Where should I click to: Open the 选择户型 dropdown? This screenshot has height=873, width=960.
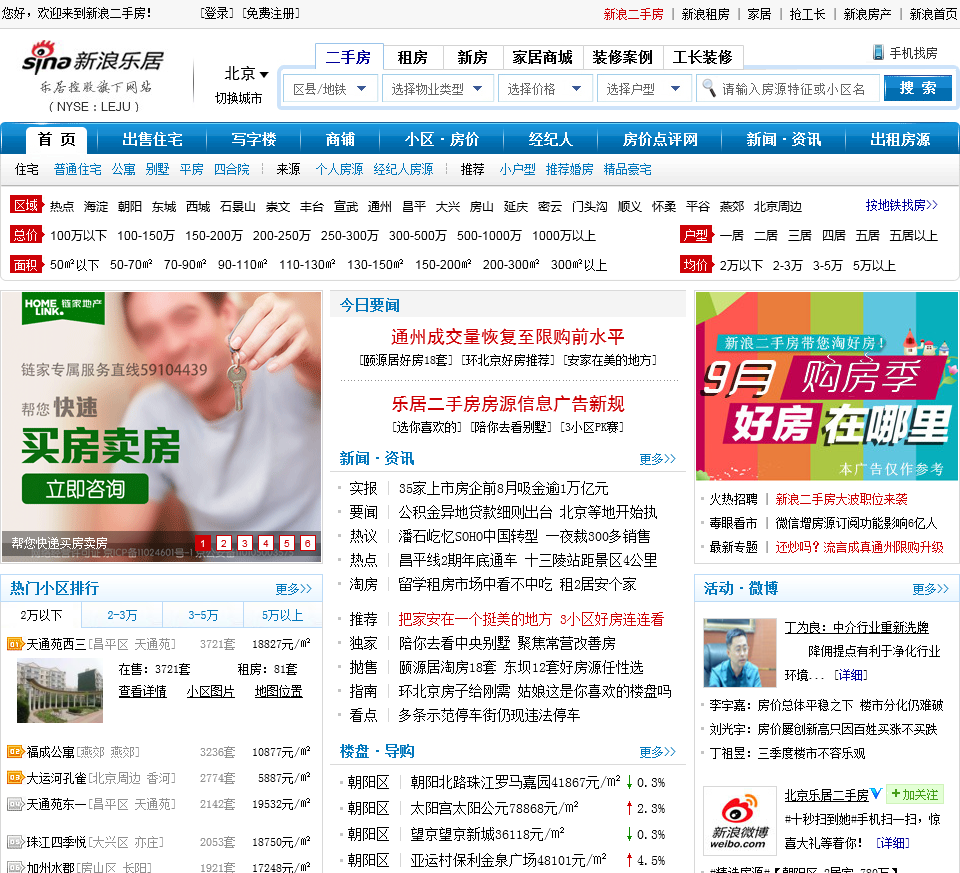click(644, 89)
